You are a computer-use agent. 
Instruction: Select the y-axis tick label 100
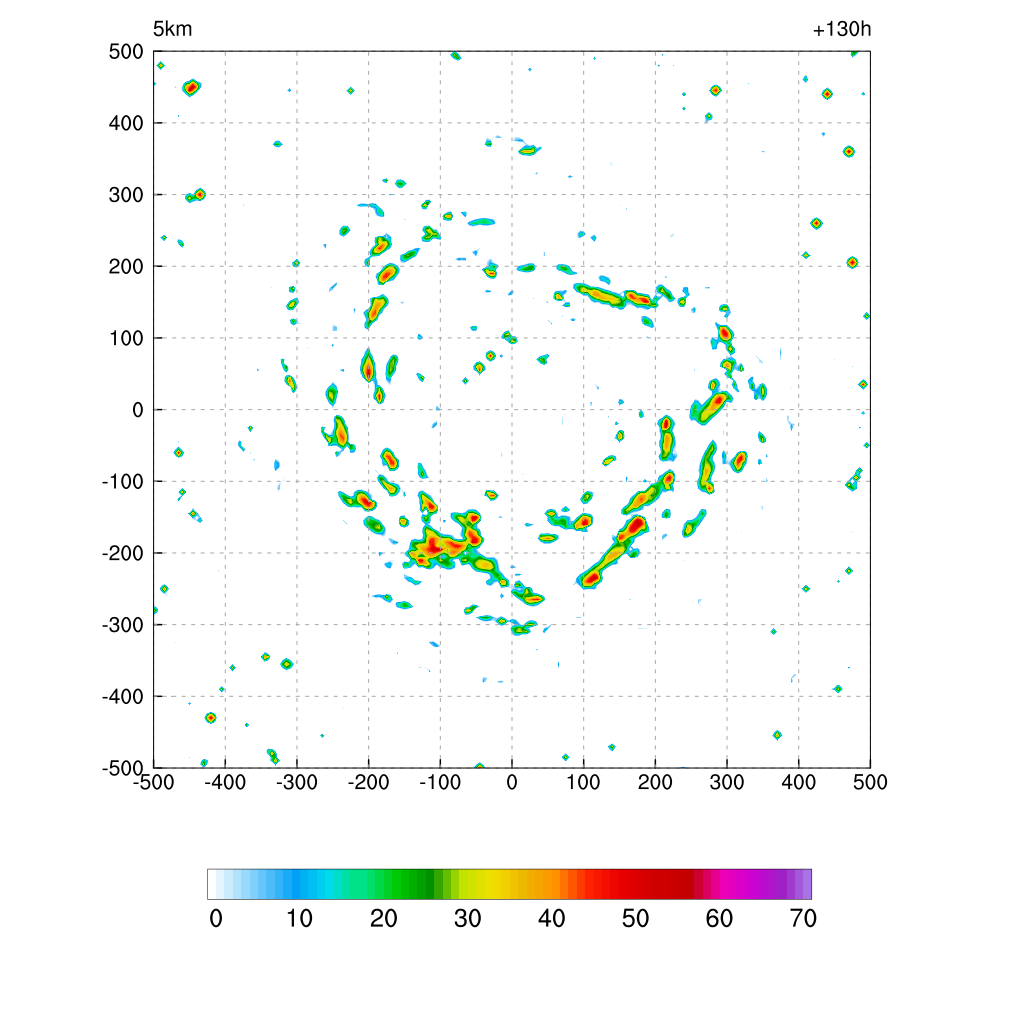(126, 338)
